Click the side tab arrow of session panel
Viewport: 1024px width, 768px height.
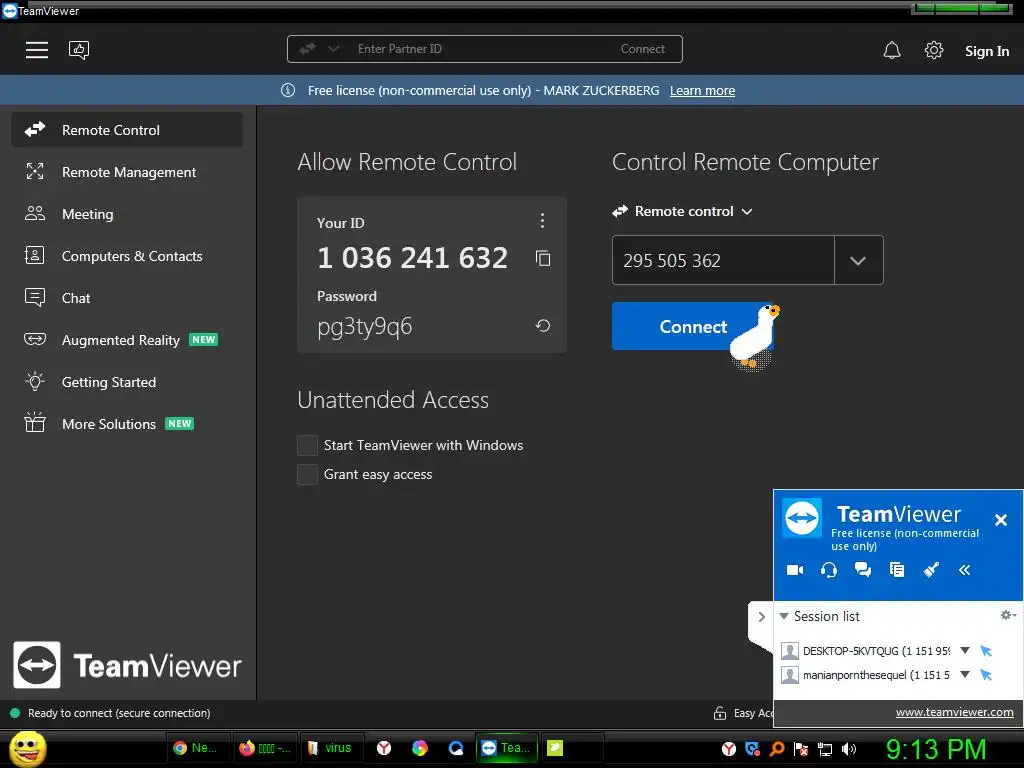pyautogui.click(x=761, y=616)
